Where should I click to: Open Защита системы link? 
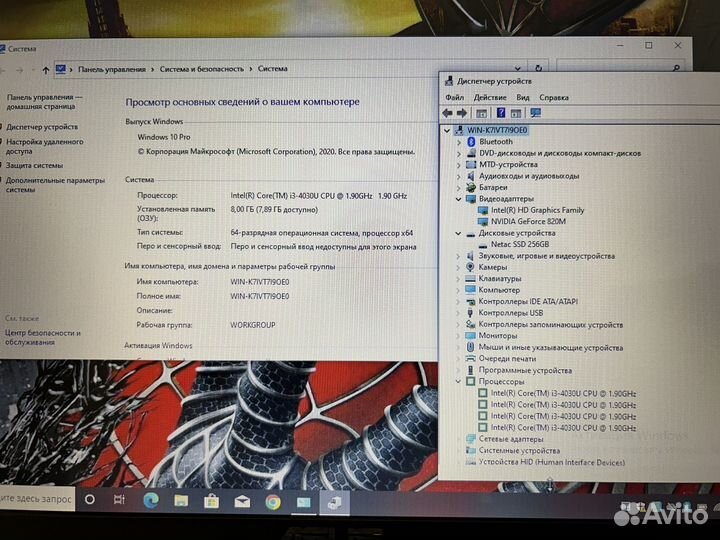pyautogui.click(x=34, y=165)
